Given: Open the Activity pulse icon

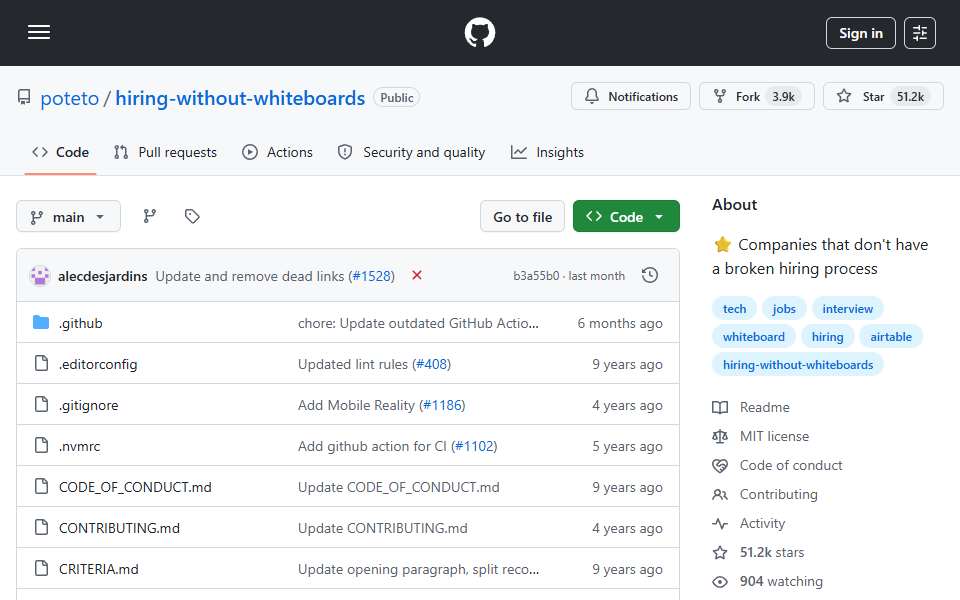Looking at the screenshot, I should 720,523.
